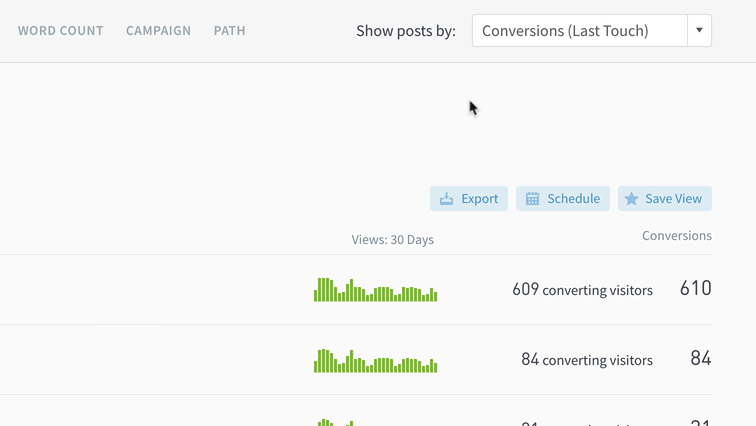Viewport: 756px width, 426px height.
Task: Click the Schedule button
Action: (x=563, y=199)
